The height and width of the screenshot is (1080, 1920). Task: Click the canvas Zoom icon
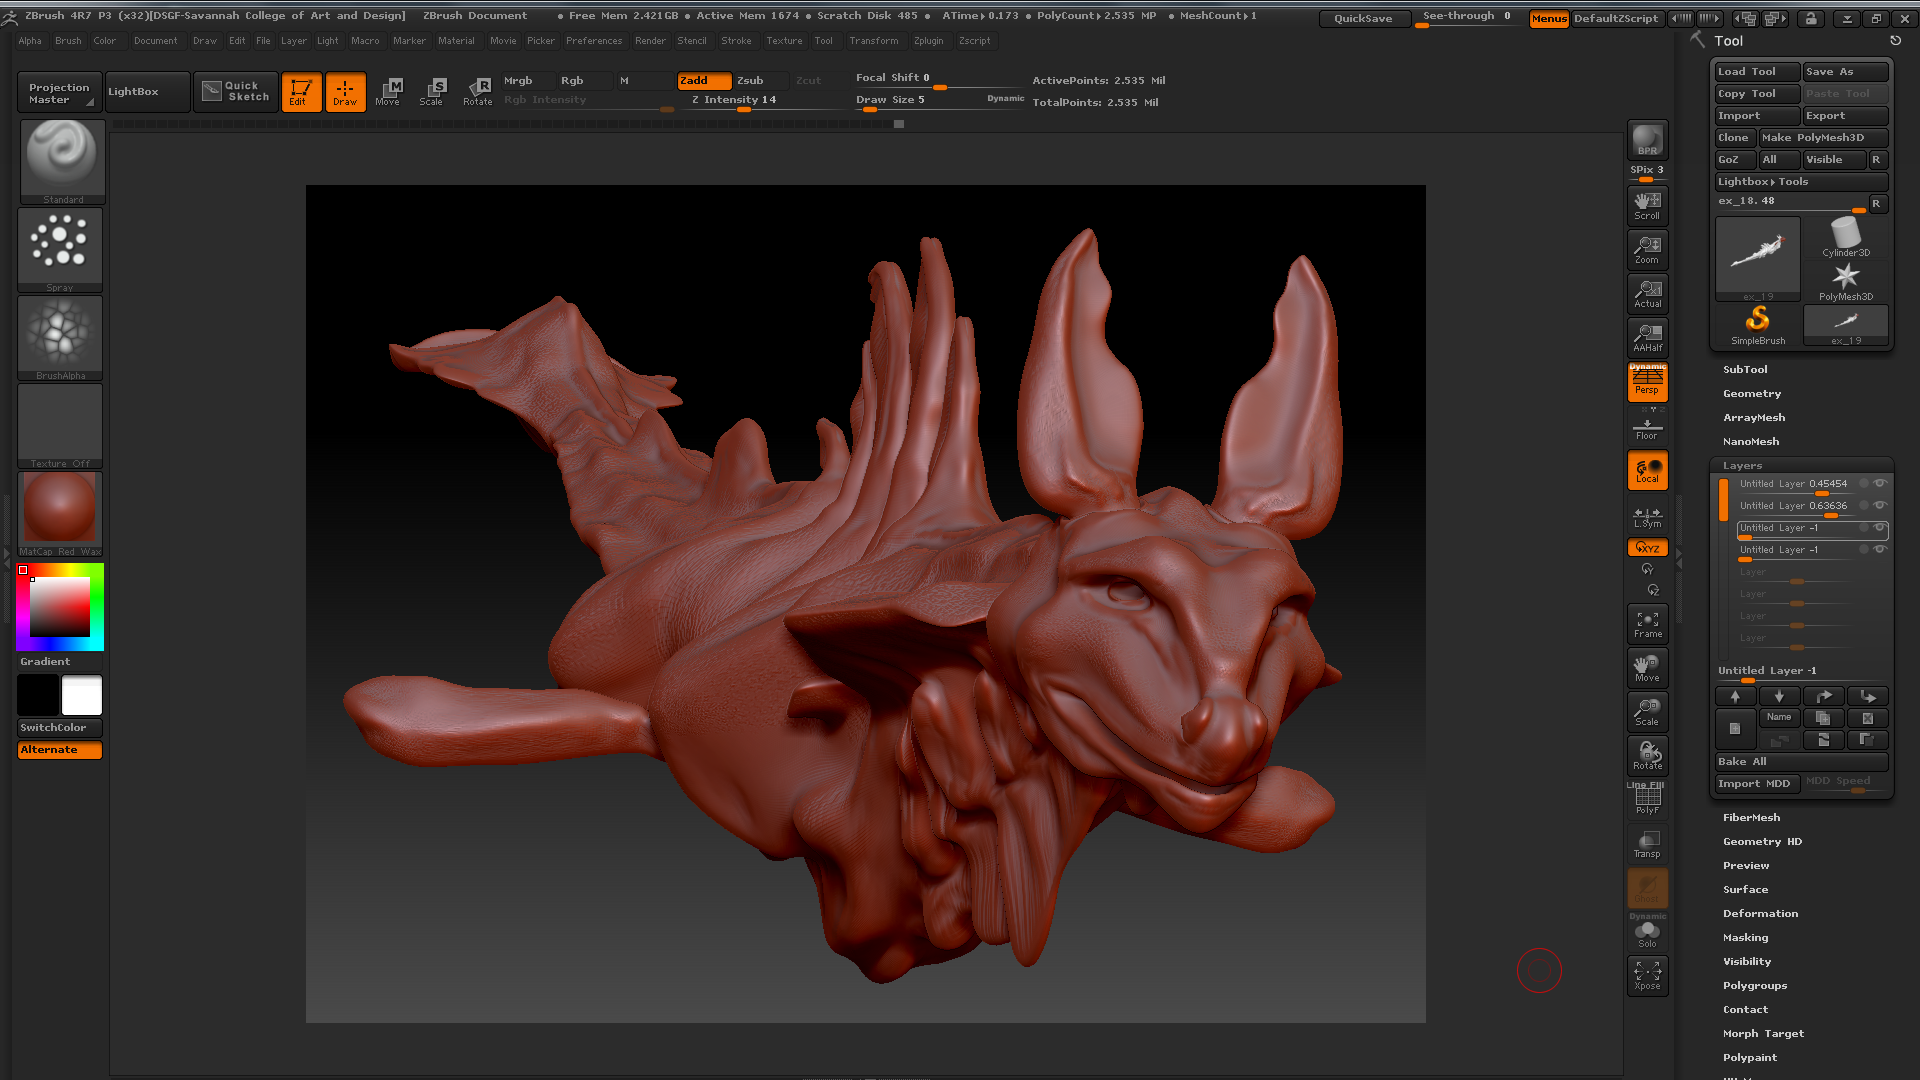tap(1647, 249)
